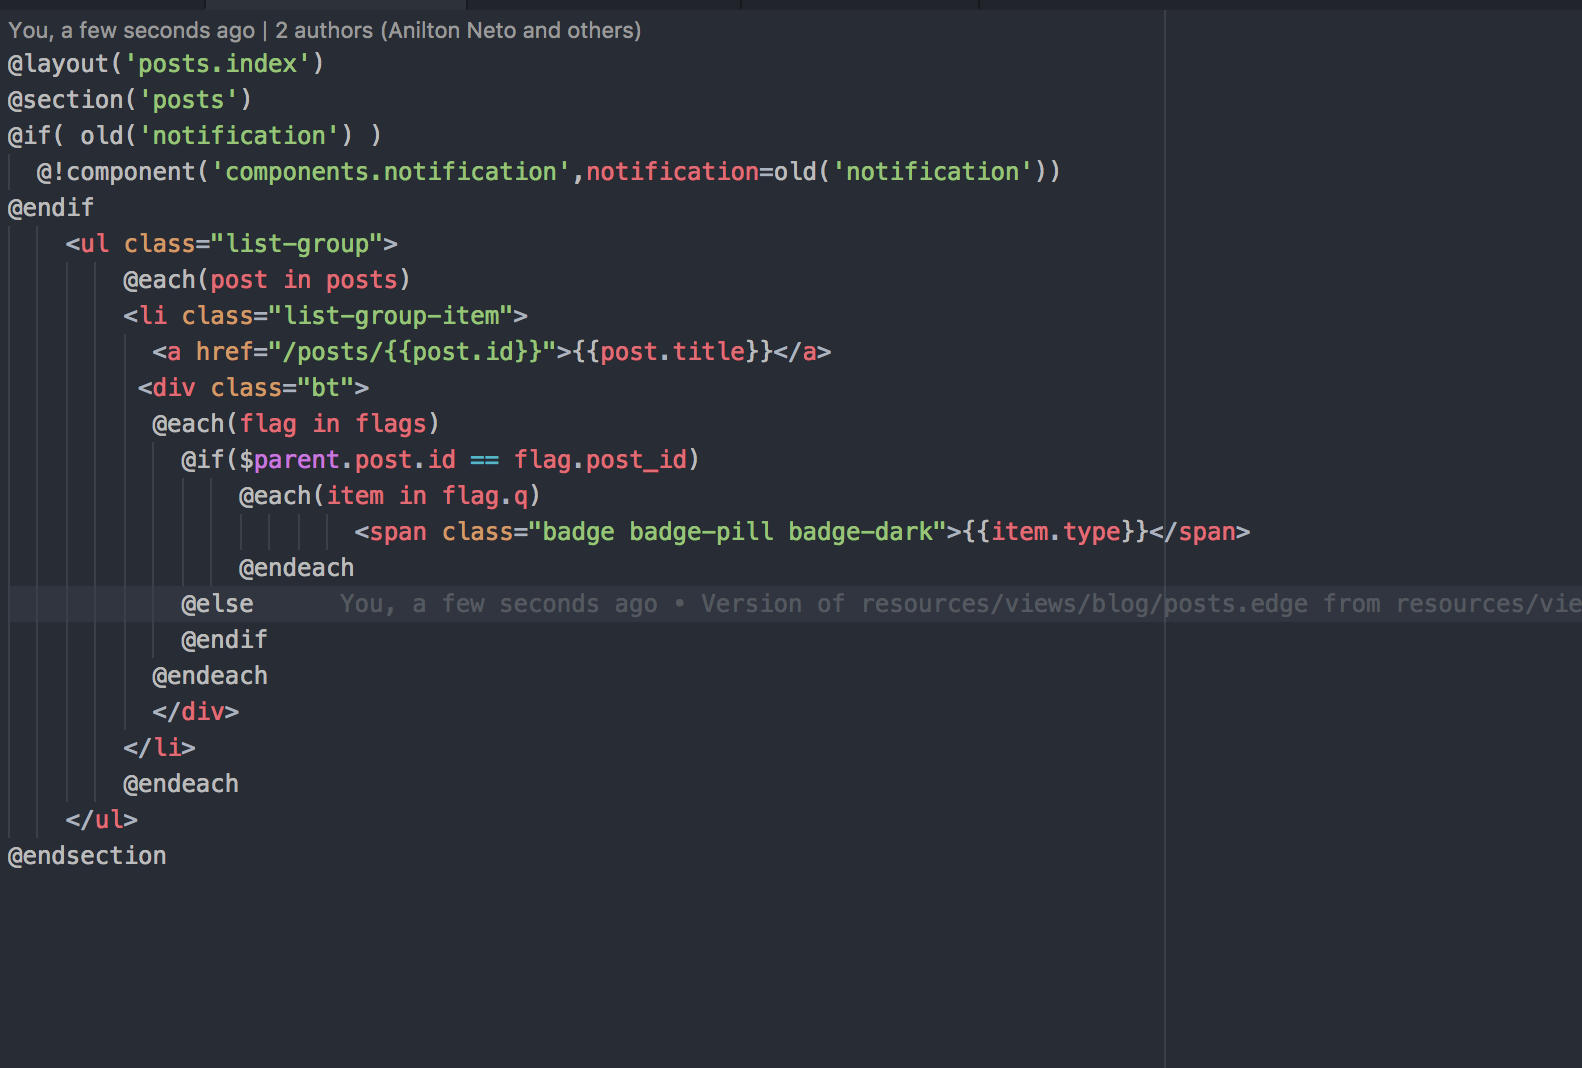Open the top 'You, a few seconds ago' code lens
The width and height of the screenshot is (1582, 1068).
pyautogui.click(x=132, y=30)
